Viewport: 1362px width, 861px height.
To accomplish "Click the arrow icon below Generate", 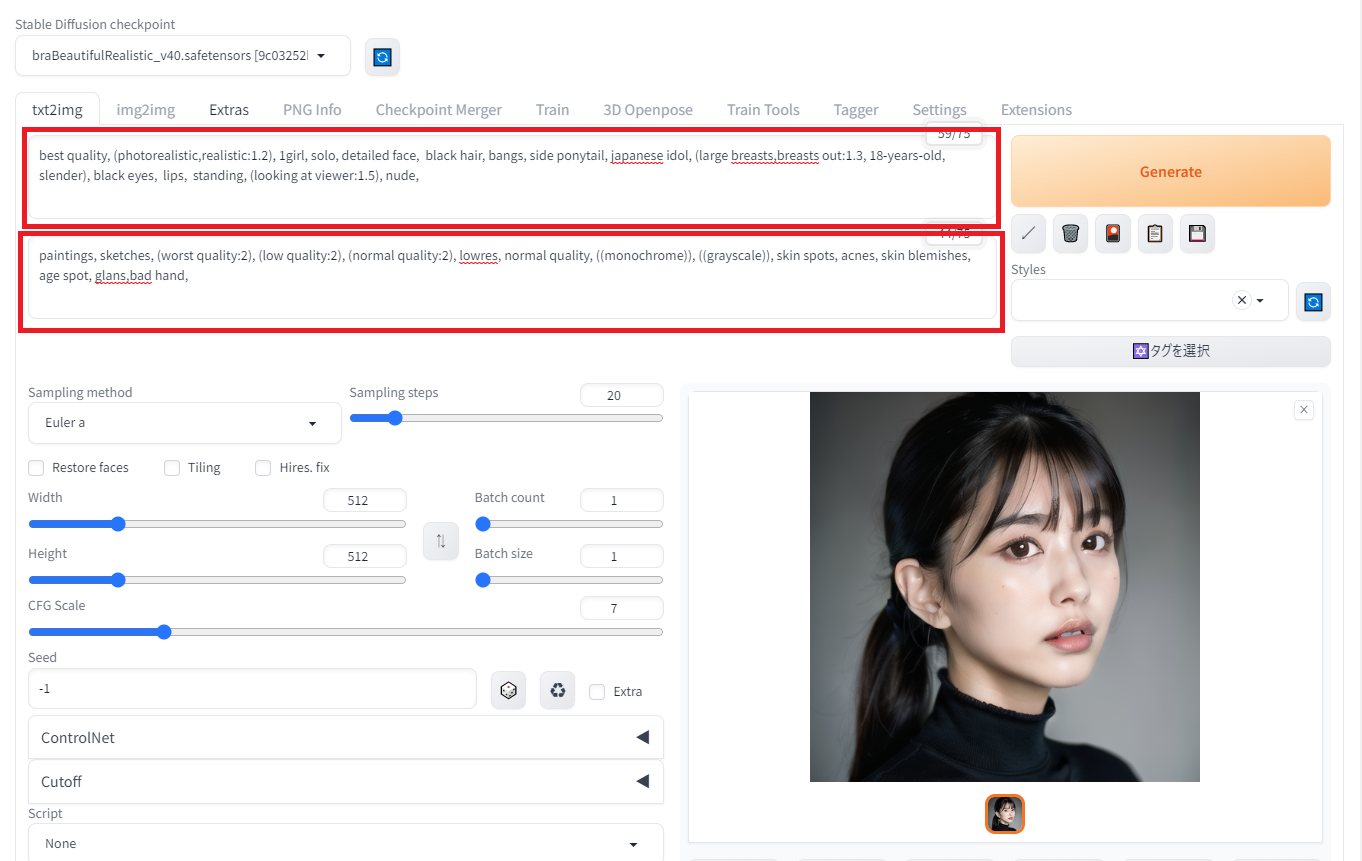I will [x=1028, y=233].
